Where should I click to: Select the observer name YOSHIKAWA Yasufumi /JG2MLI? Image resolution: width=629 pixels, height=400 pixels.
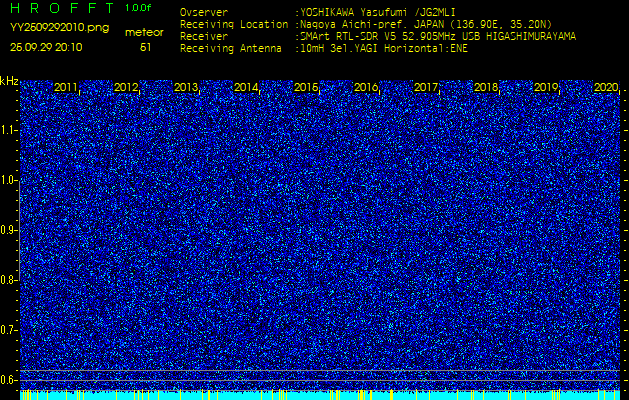(x=378, y=12)
